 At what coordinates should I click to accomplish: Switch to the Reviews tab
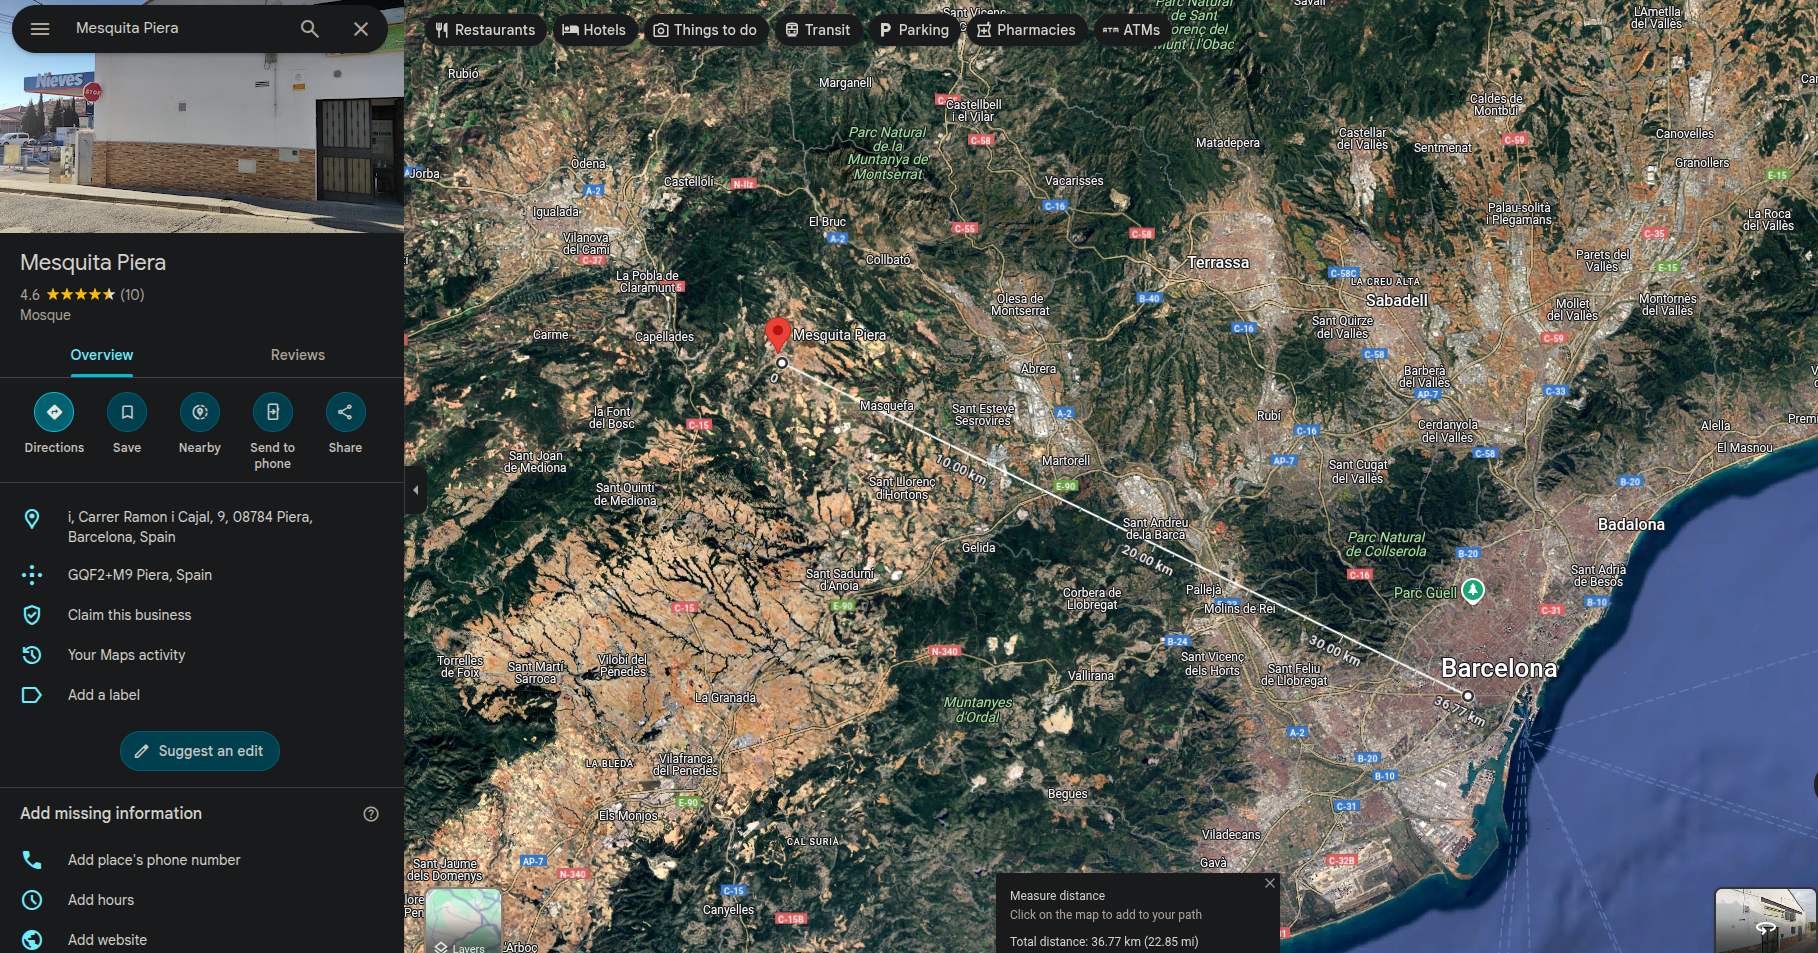click(x=298, y=355)
